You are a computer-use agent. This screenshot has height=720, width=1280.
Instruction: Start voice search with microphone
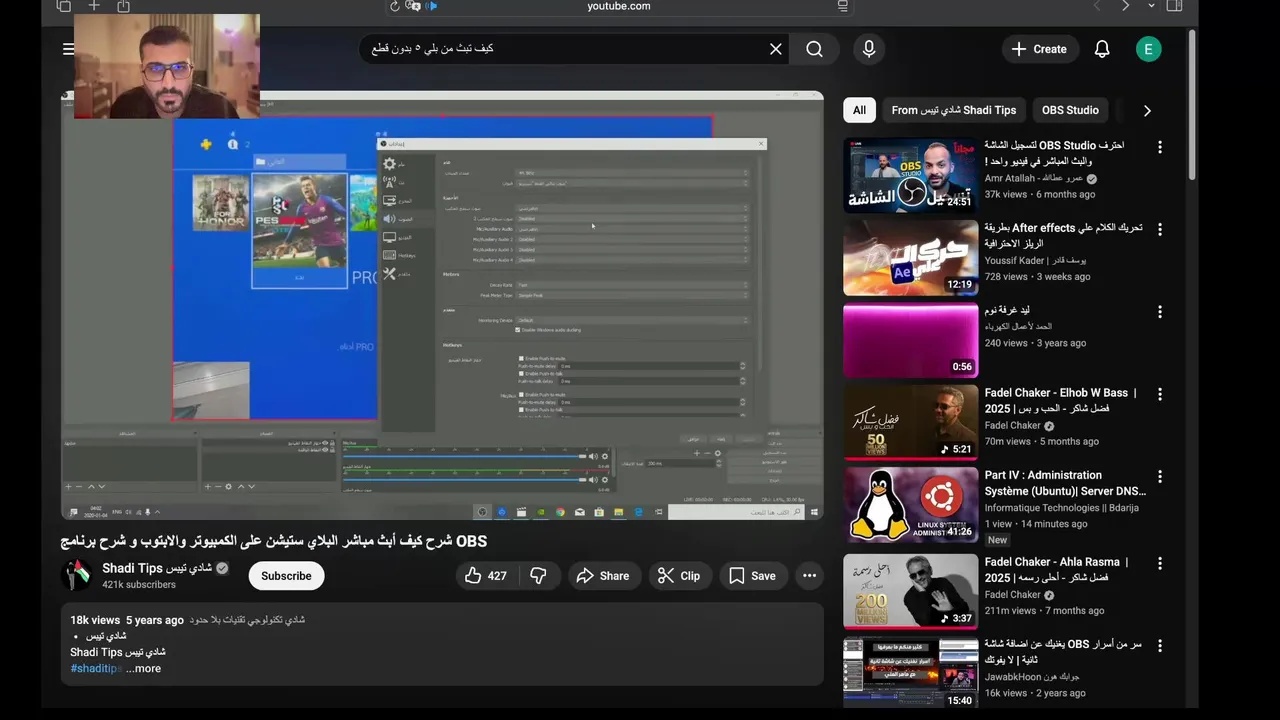click(x=869, y=49)
